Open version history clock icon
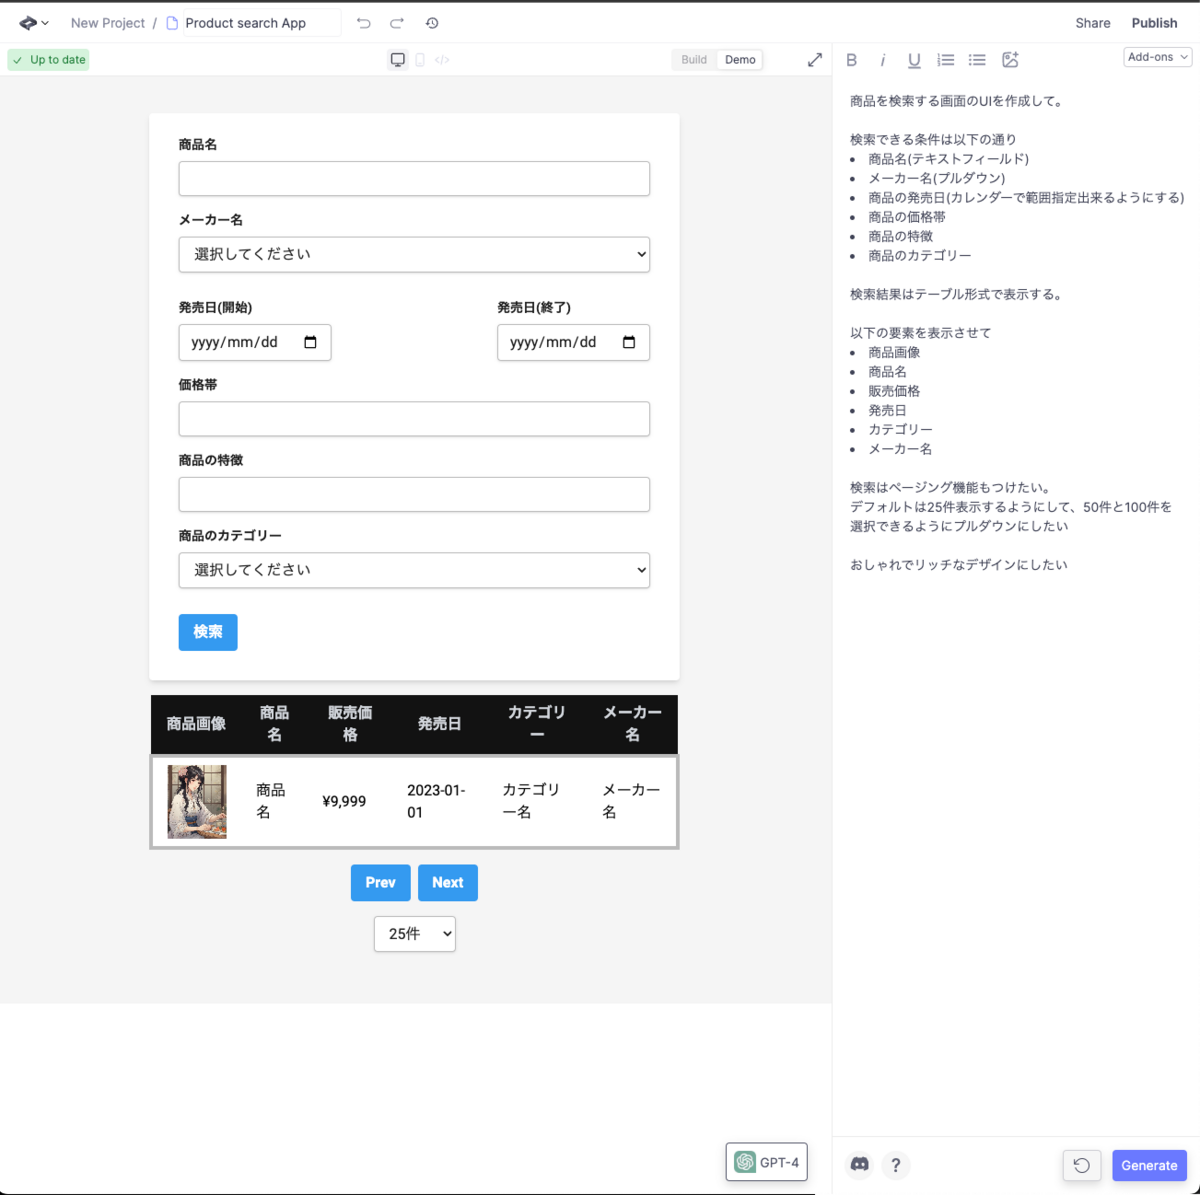The height and width of the screenshot is (1195, 1200). 432,23
